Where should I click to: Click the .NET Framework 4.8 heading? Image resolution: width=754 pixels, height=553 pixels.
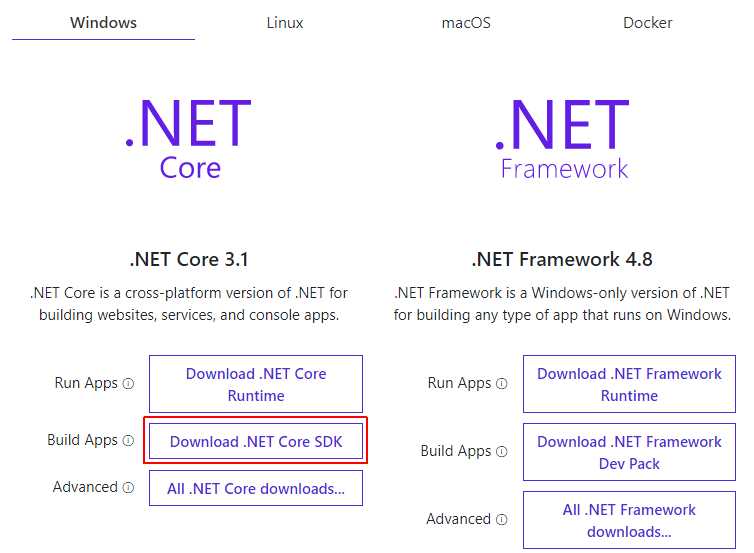click(x=562, y=260)
